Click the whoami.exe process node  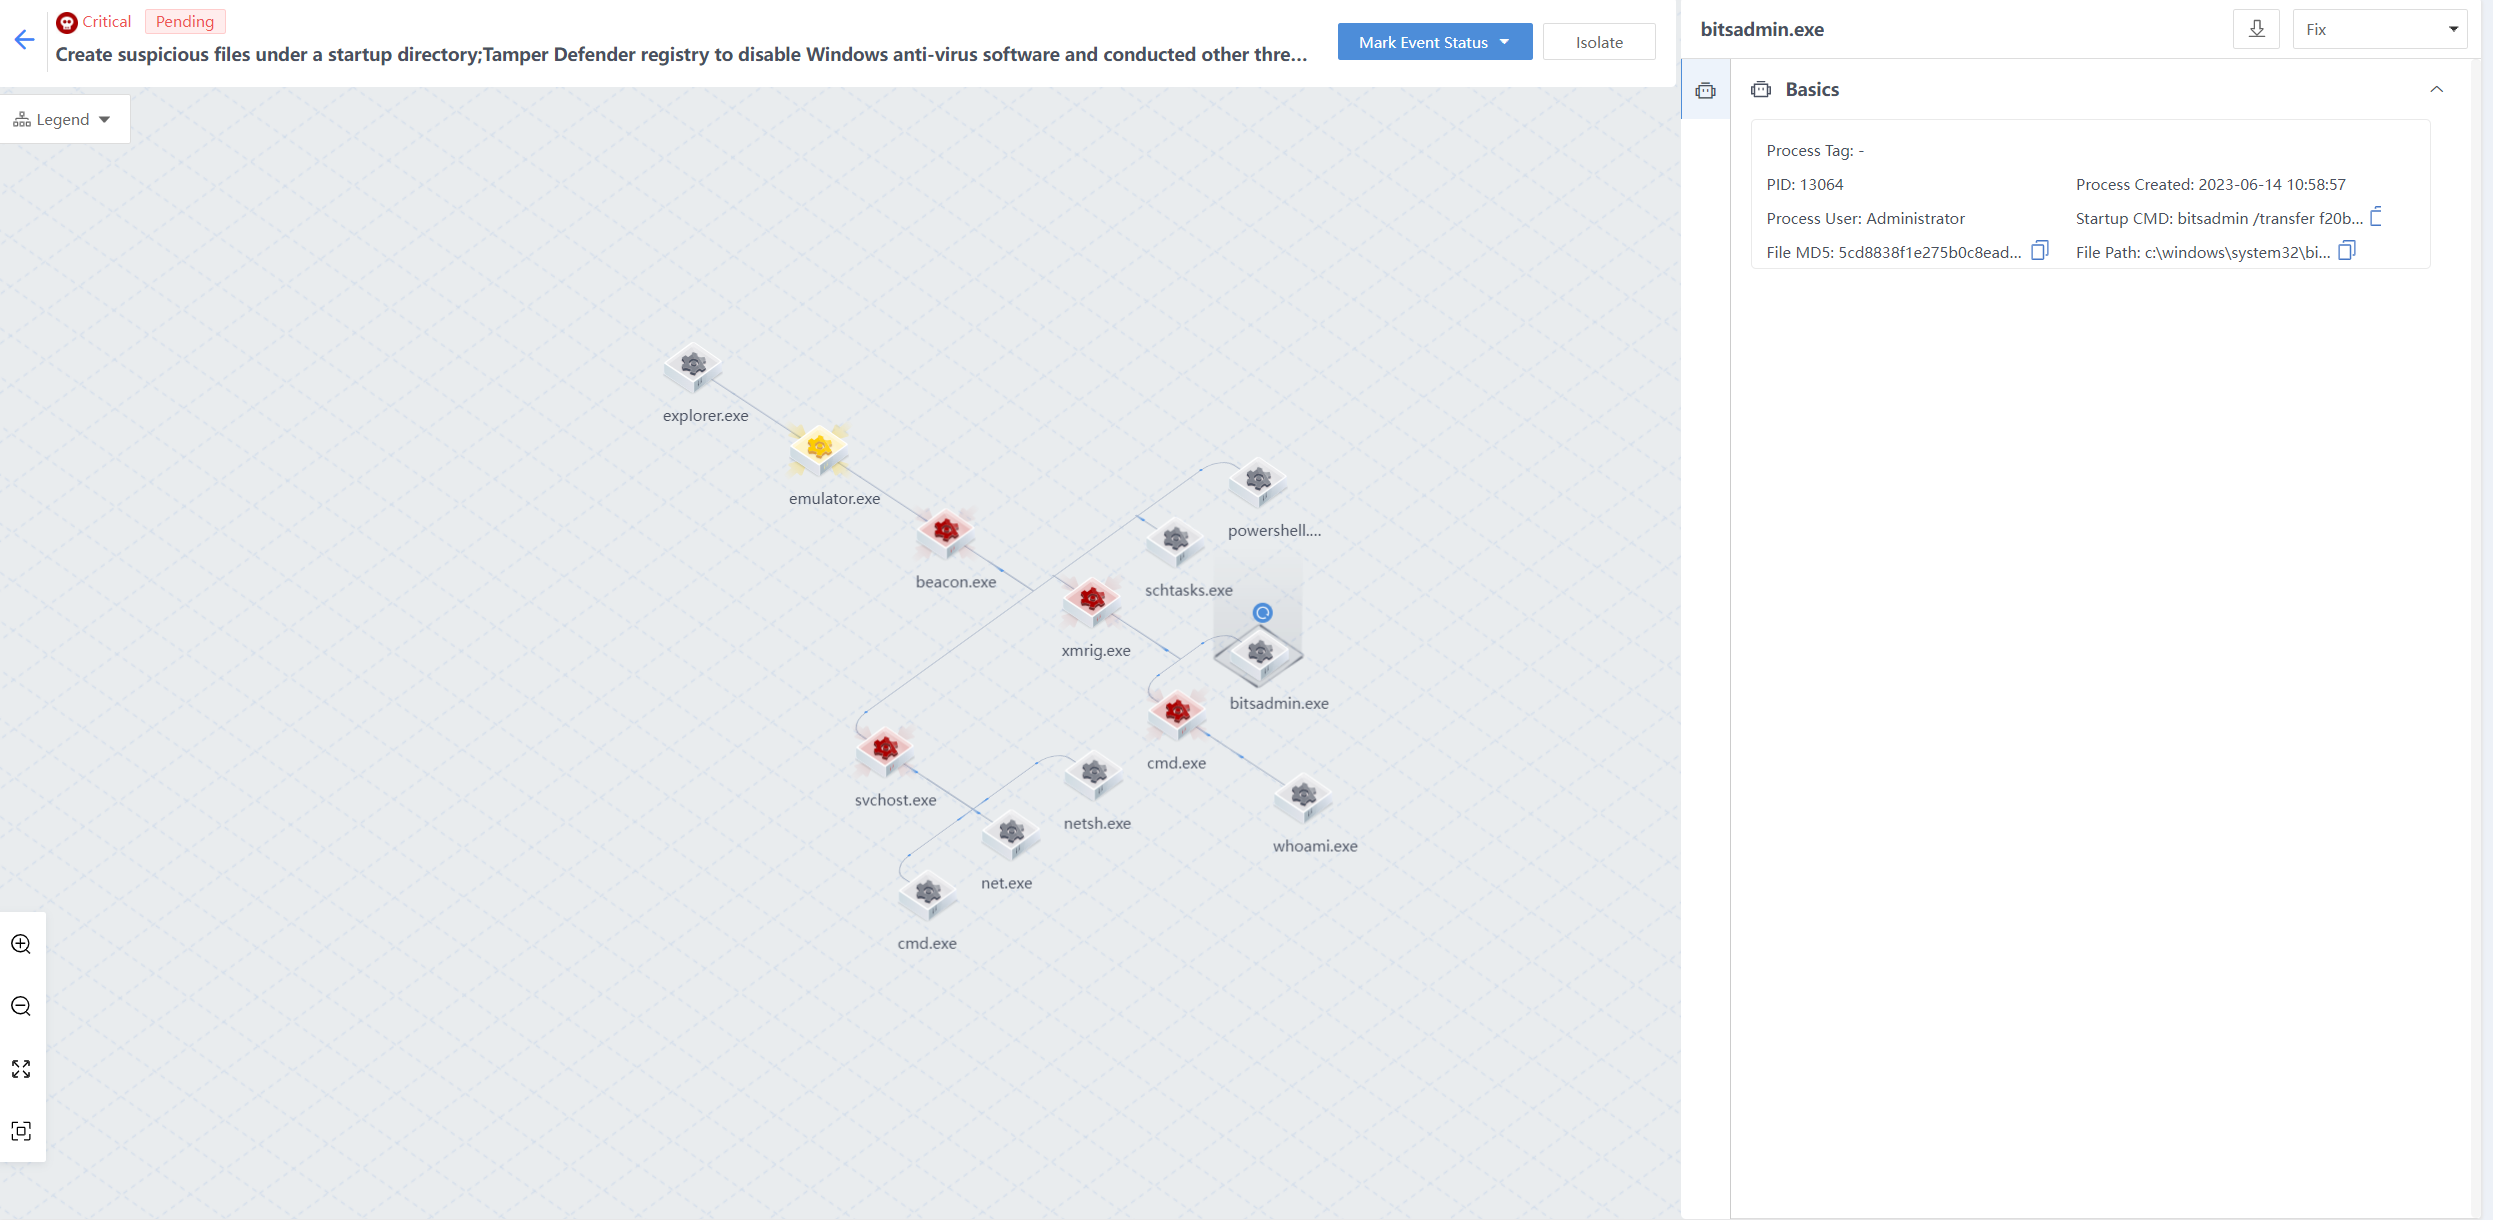[x=1303, y=797]
